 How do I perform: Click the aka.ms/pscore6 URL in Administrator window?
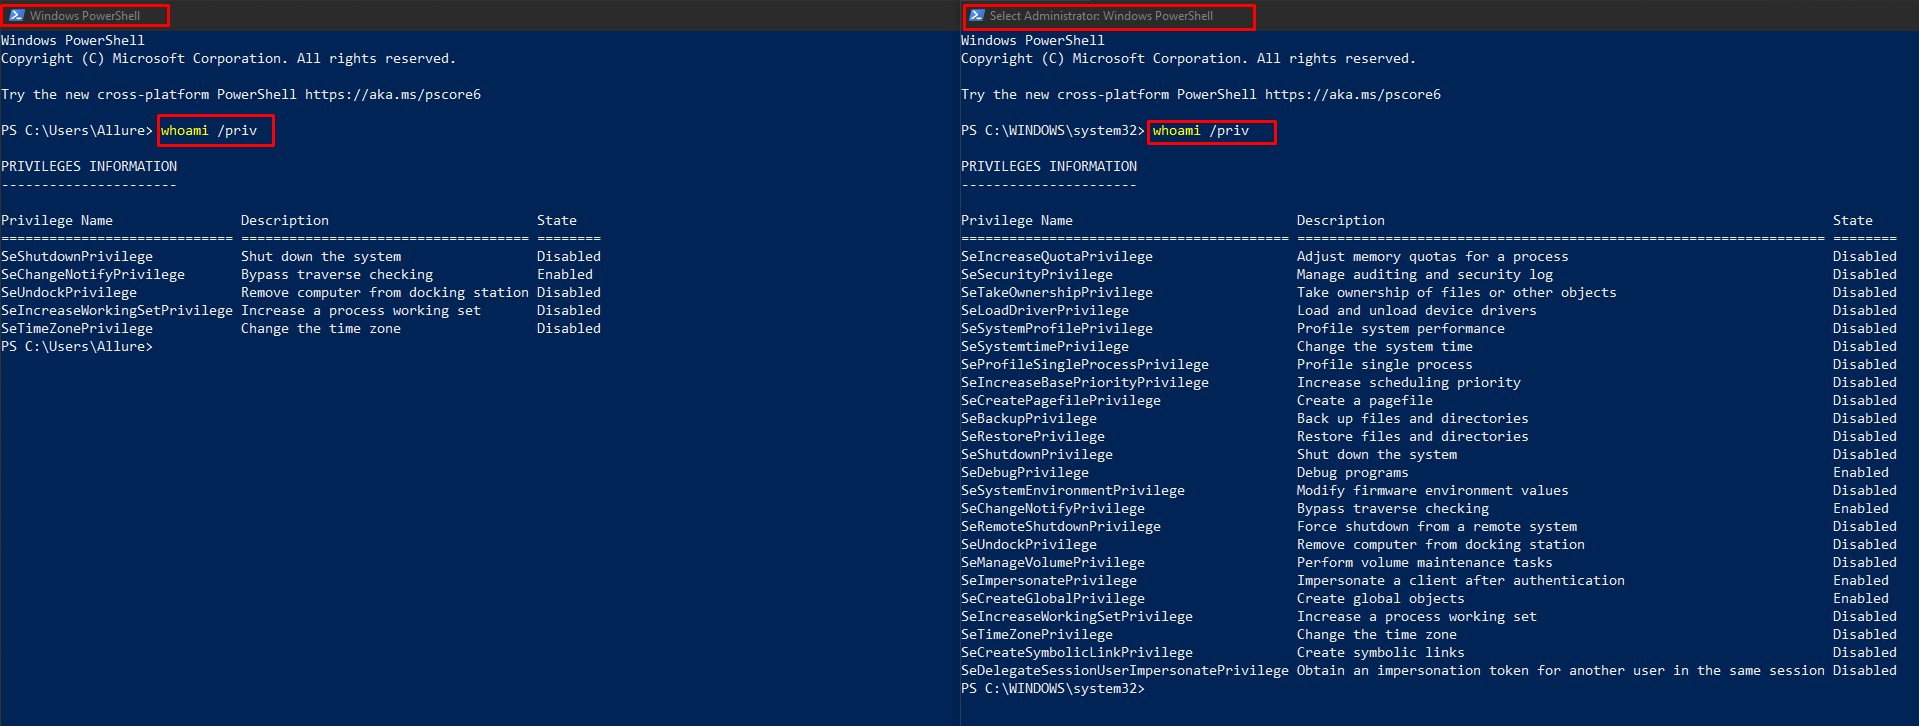click(x=1353, y=95)
